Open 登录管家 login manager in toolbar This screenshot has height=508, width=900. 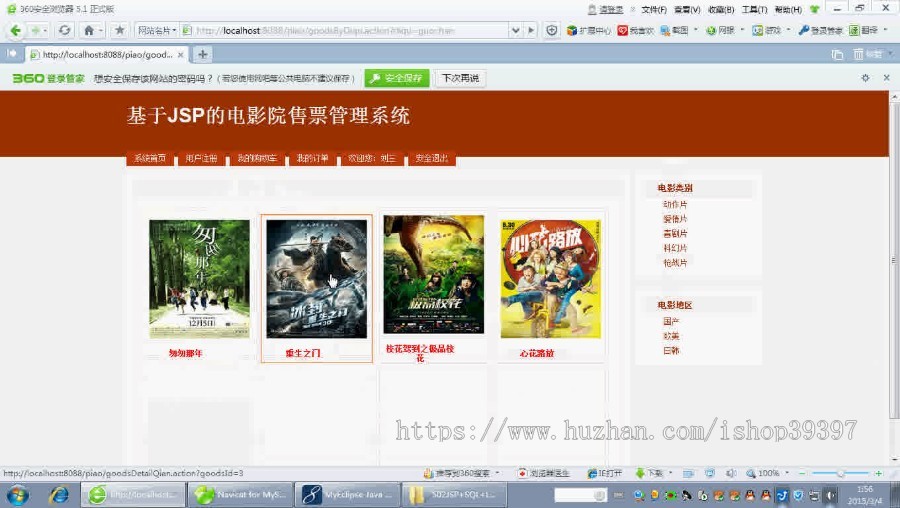[x=820, y=30]
